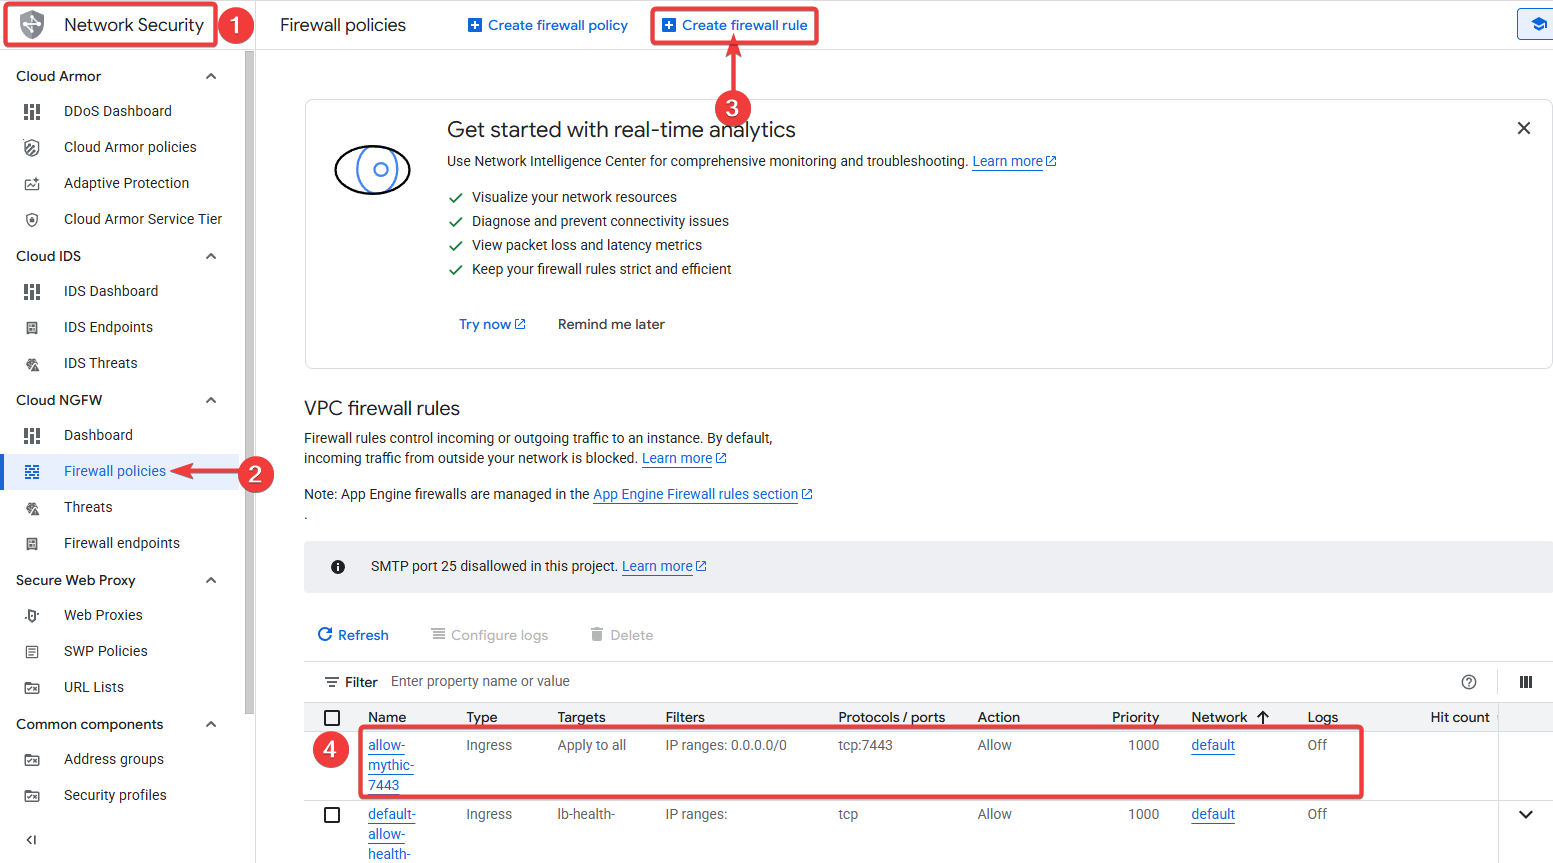This screenshot has width=1553, height=863.
Task: Click Create firewall rule
Action: coord(735,25)
